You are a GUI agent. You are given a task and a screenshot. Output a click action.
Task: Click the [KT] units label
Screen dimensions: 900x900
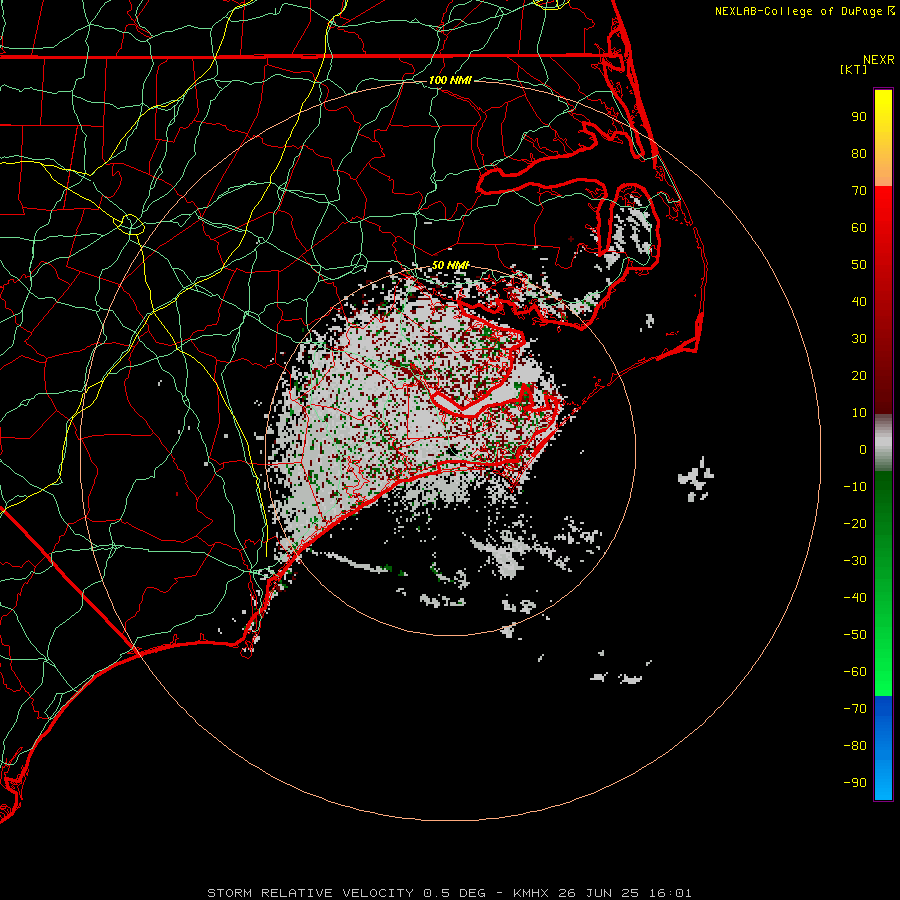coord(853,69)
